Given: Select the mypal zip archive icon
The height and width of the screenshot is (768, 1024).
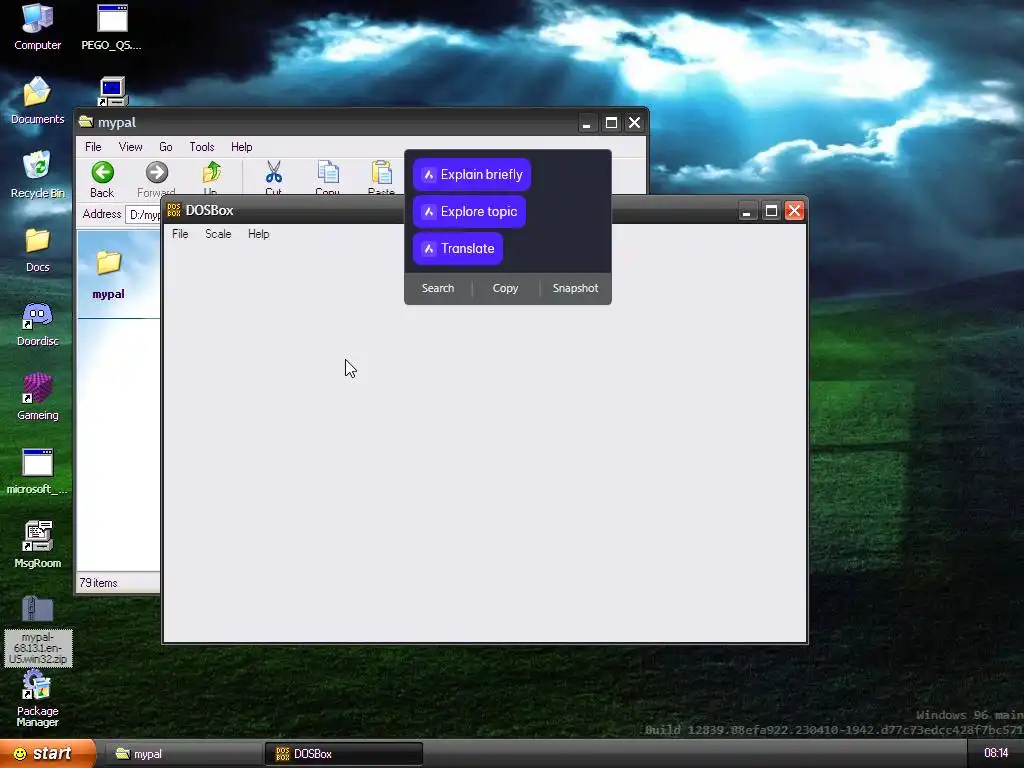Looking at the screenshot, I should coord(38,630).
